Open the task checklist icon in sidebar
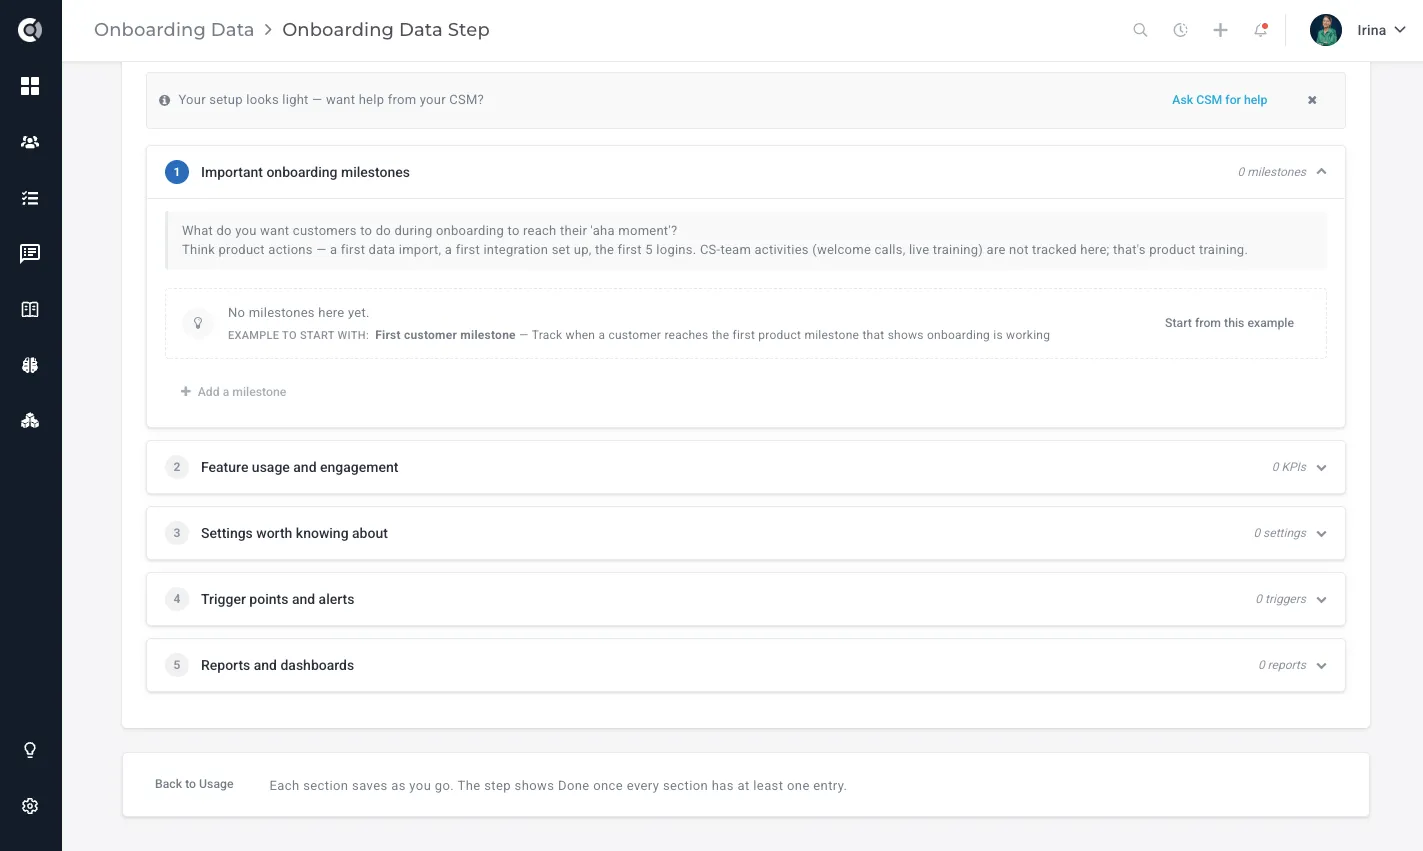 click(30, 198)
